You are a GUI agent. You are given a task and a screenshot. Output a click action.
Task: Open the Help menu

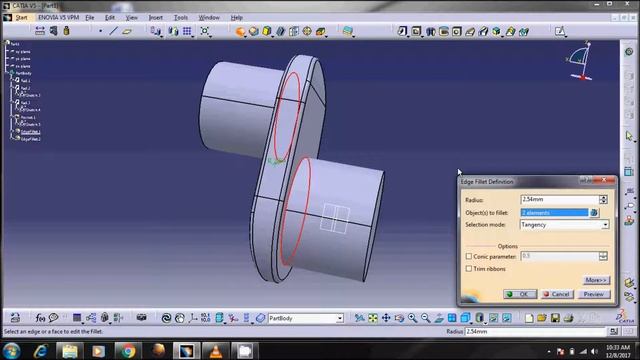[x=237, y=18]
